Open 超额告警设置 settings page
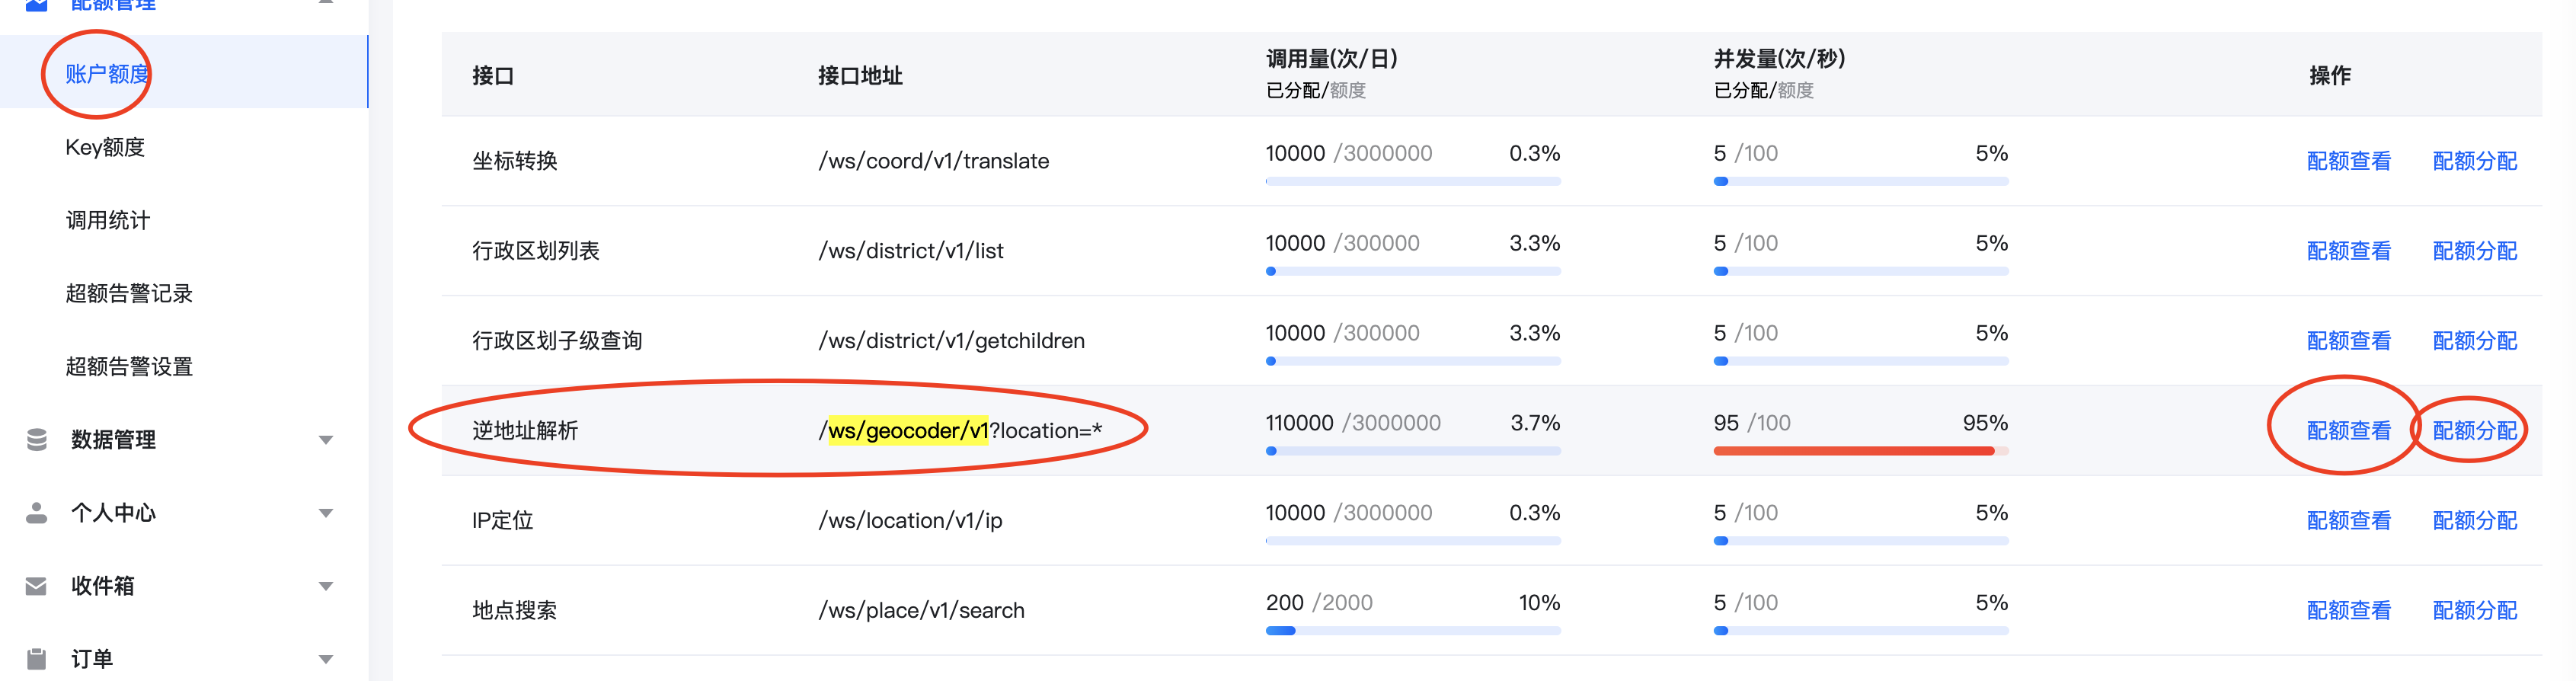The image size is (2576, 681). coord(129,367)
